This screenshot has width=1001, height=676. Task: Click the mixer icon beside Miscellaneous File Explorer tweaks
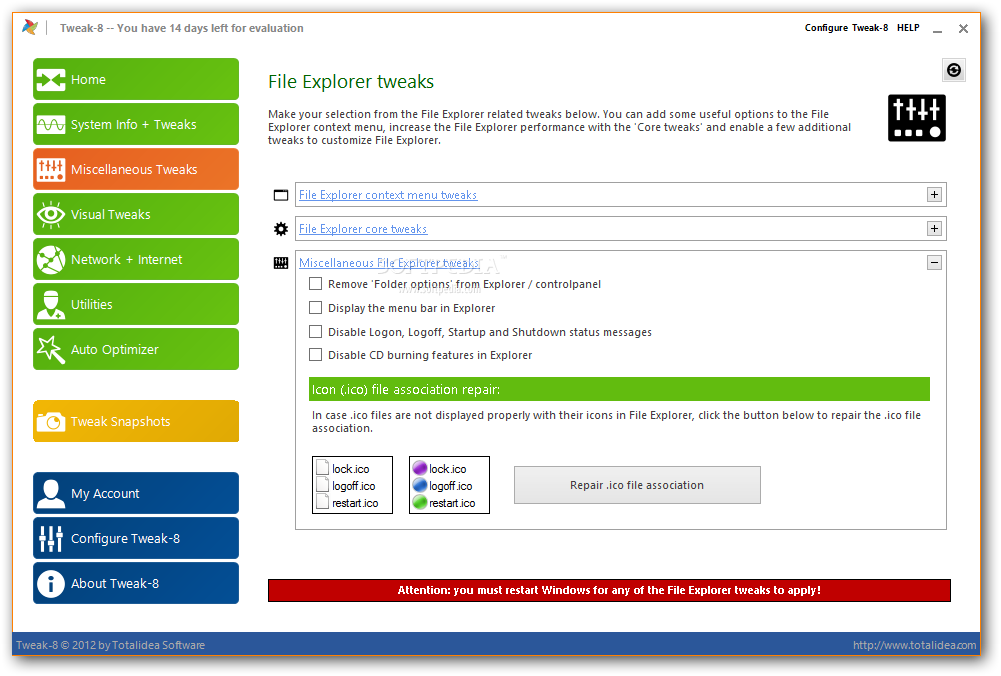pyautogui.click(x=281, y=263)
